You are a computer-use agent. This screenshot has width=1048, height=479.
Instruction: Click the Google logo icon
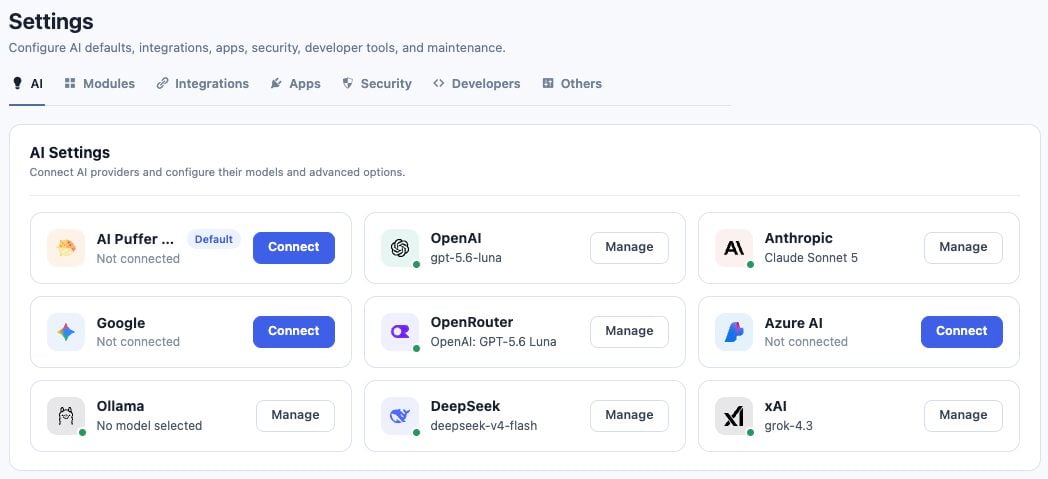[66, 332]
